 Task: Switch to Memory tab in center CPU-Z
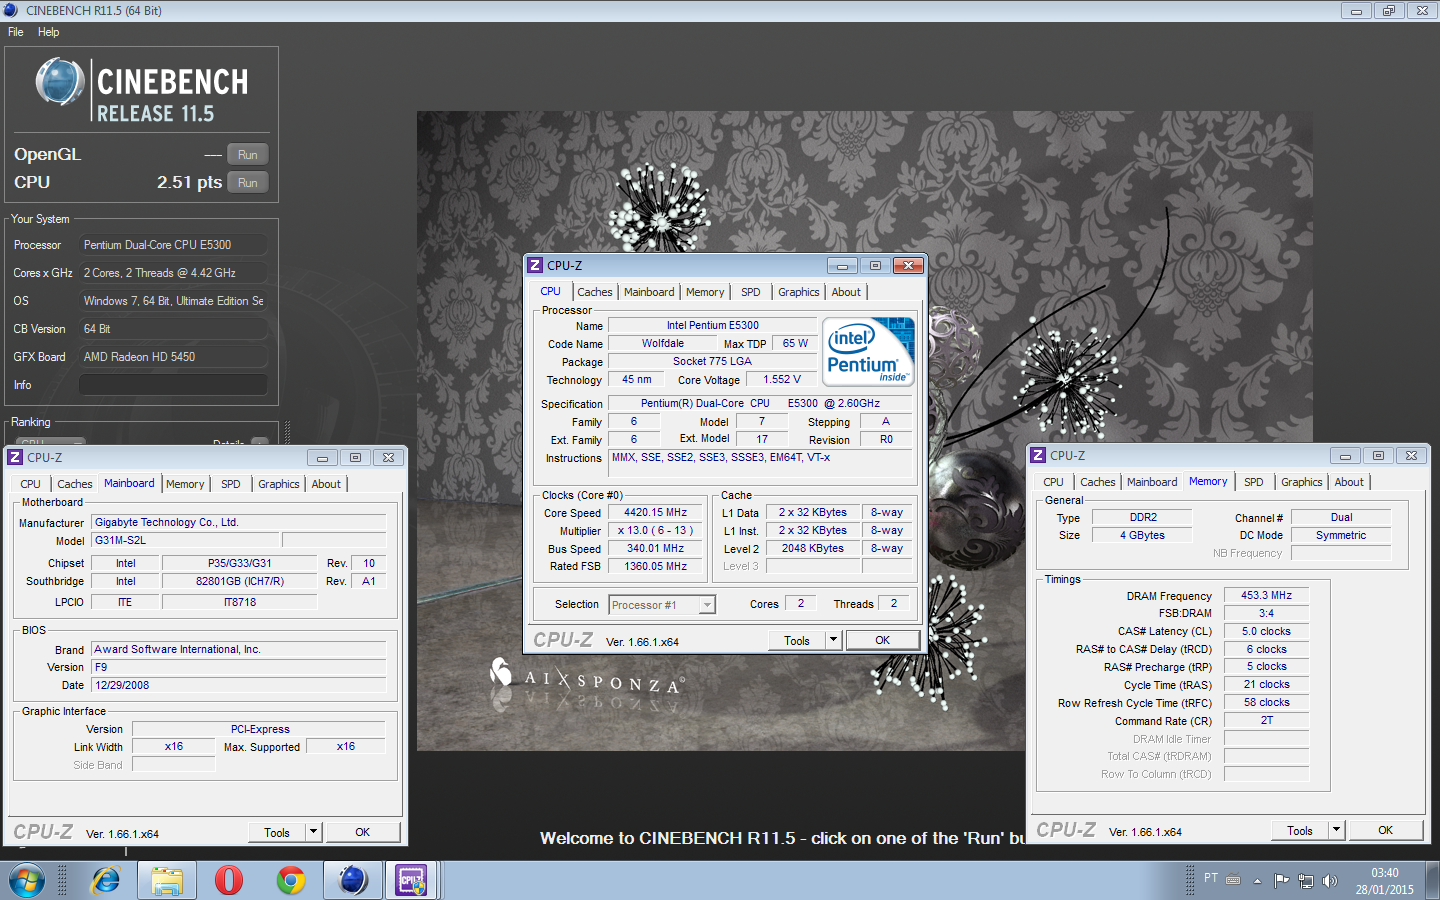point(705,292)
